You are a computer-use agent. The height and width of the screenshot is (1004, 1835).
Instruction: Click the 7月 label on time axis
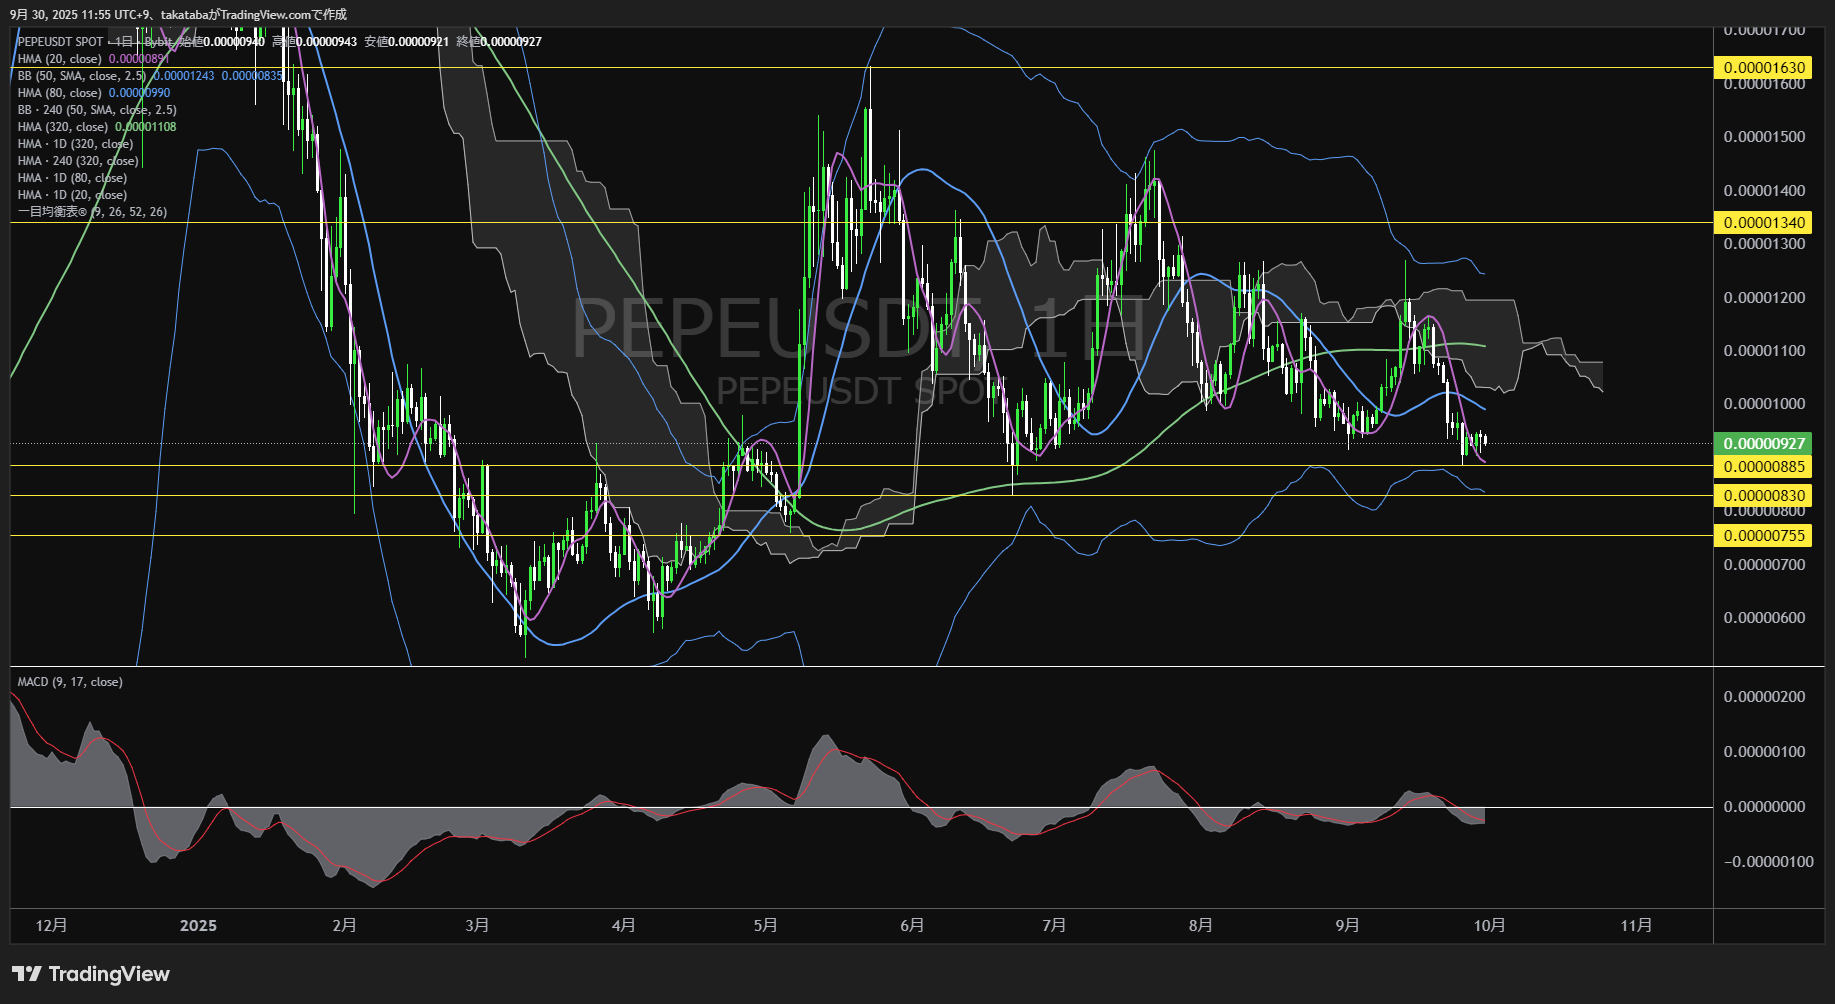tap(1054, 926)
